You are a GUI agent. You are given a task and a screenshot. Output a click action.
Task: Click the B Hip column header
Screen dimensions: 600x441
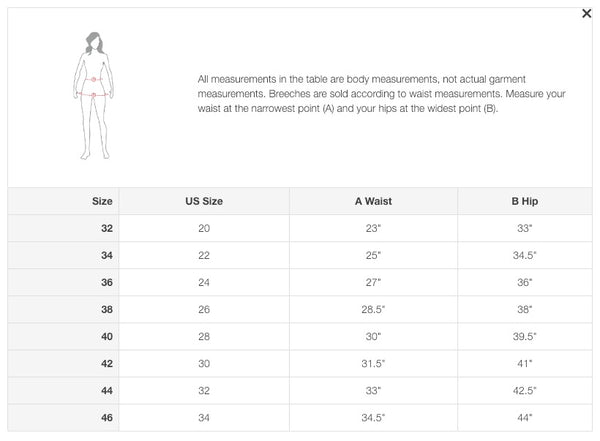click(x=525, y=201)
